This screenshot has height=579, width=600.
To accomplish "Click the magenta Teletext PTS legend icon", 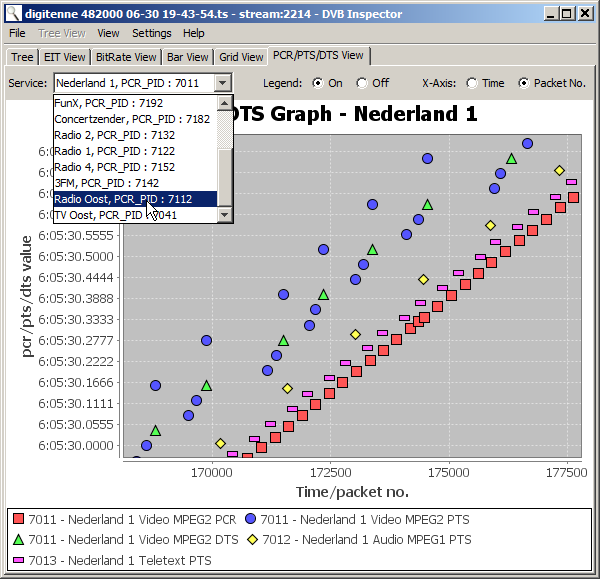I will (x=17, y=561).
